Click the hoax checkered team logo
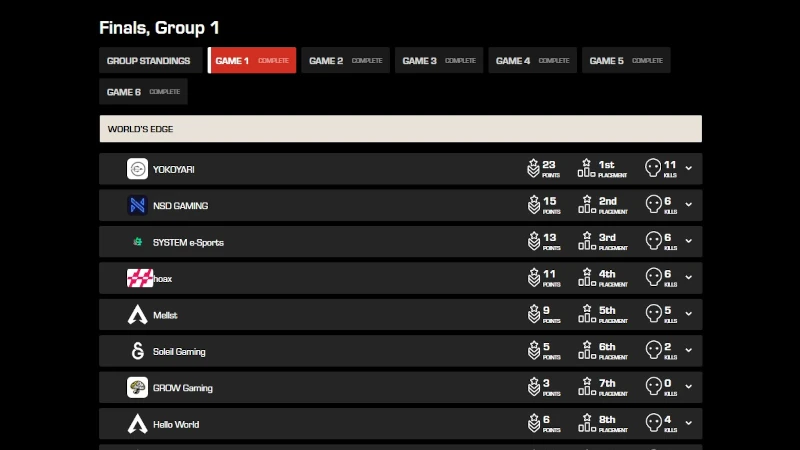The image size is (800, 450). 140,278
